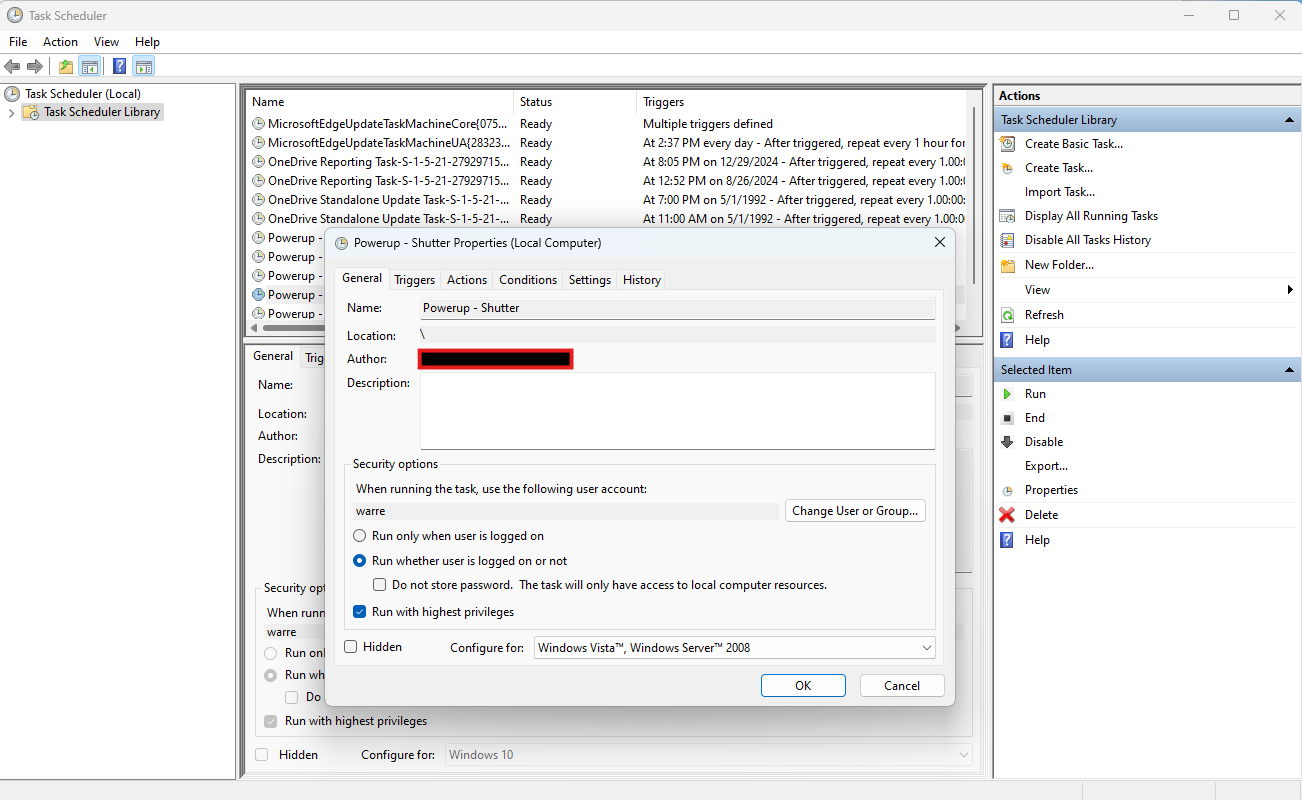Image resolution: width=1302 pixels, height=800 pixels.
Task: Click Import Task in Actions pane
Action: coord(1060,192)
